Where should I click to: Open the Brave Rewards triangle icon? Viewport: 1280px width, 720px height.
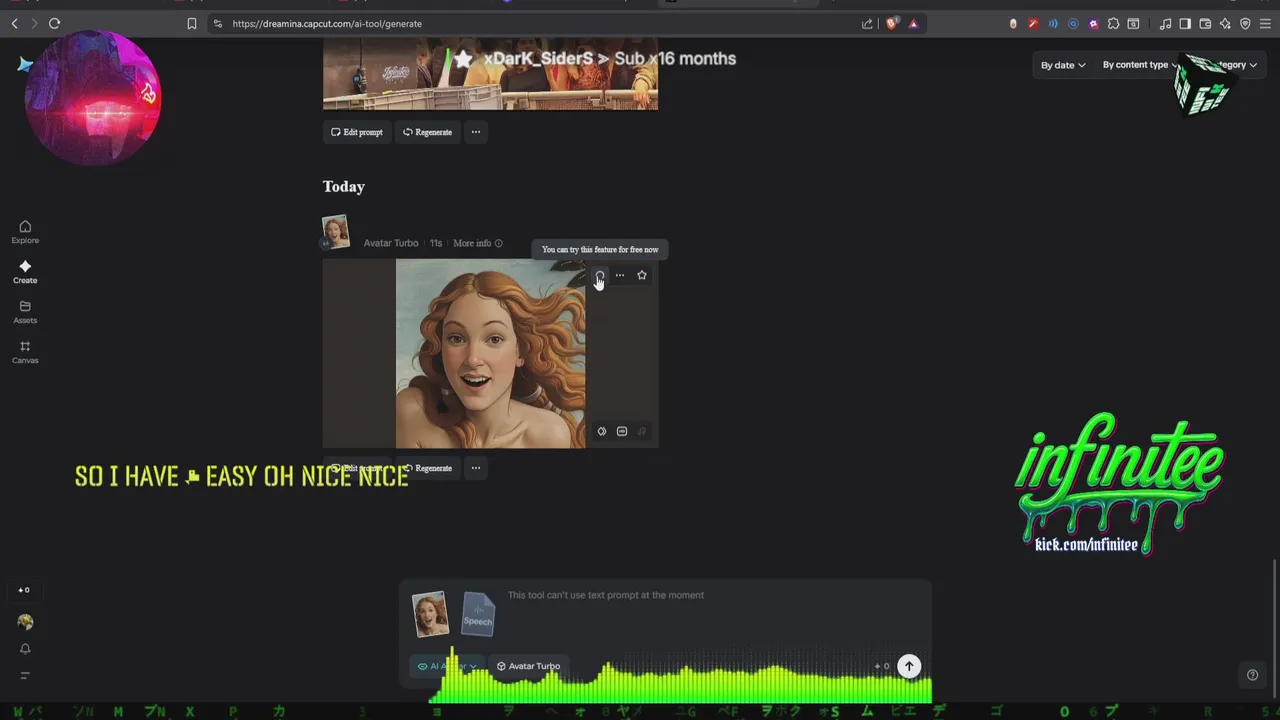(x=913, y=23)
